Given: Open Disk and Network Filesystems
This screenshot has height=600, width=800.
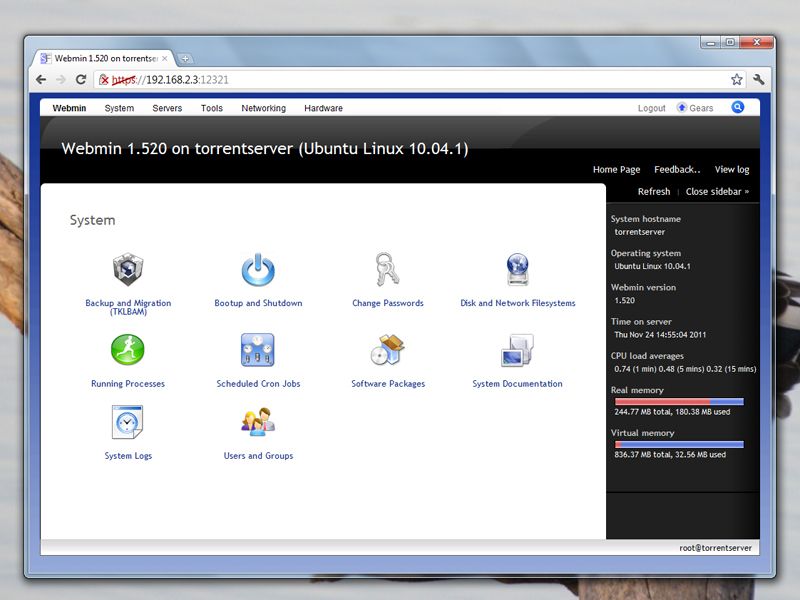Looking at the screenshot, I should click(516, 268).
